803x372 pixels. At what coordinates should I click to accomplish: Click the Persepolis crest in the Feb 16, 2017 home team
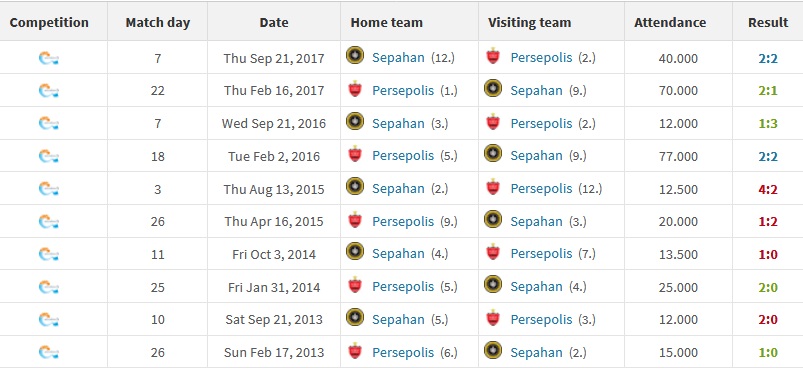(x=355, y=89)
